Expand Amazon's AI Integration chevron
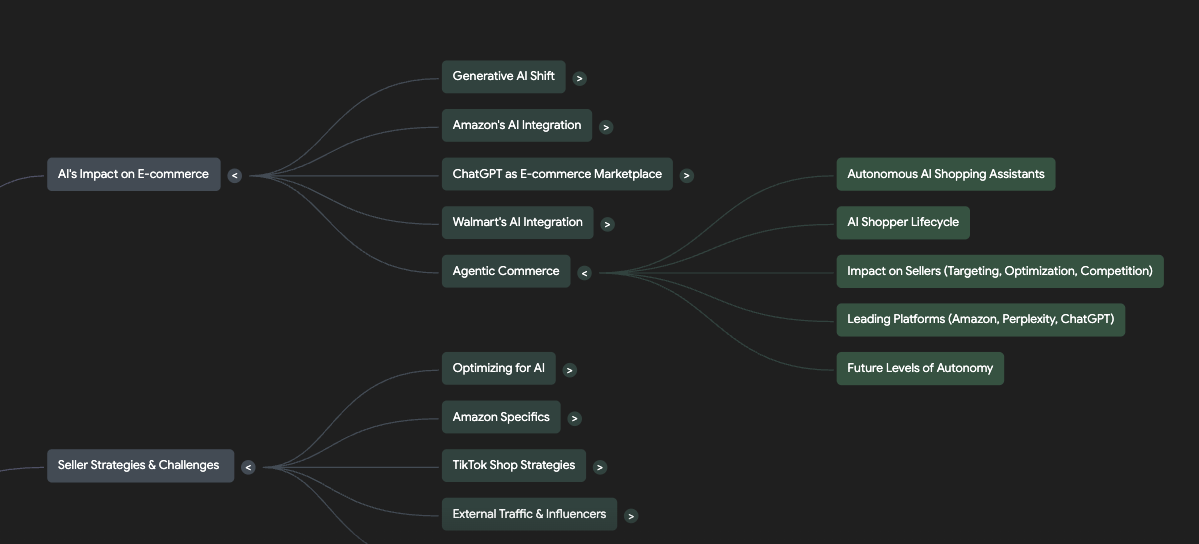1199x544 pixels. (x=606, y=127)
